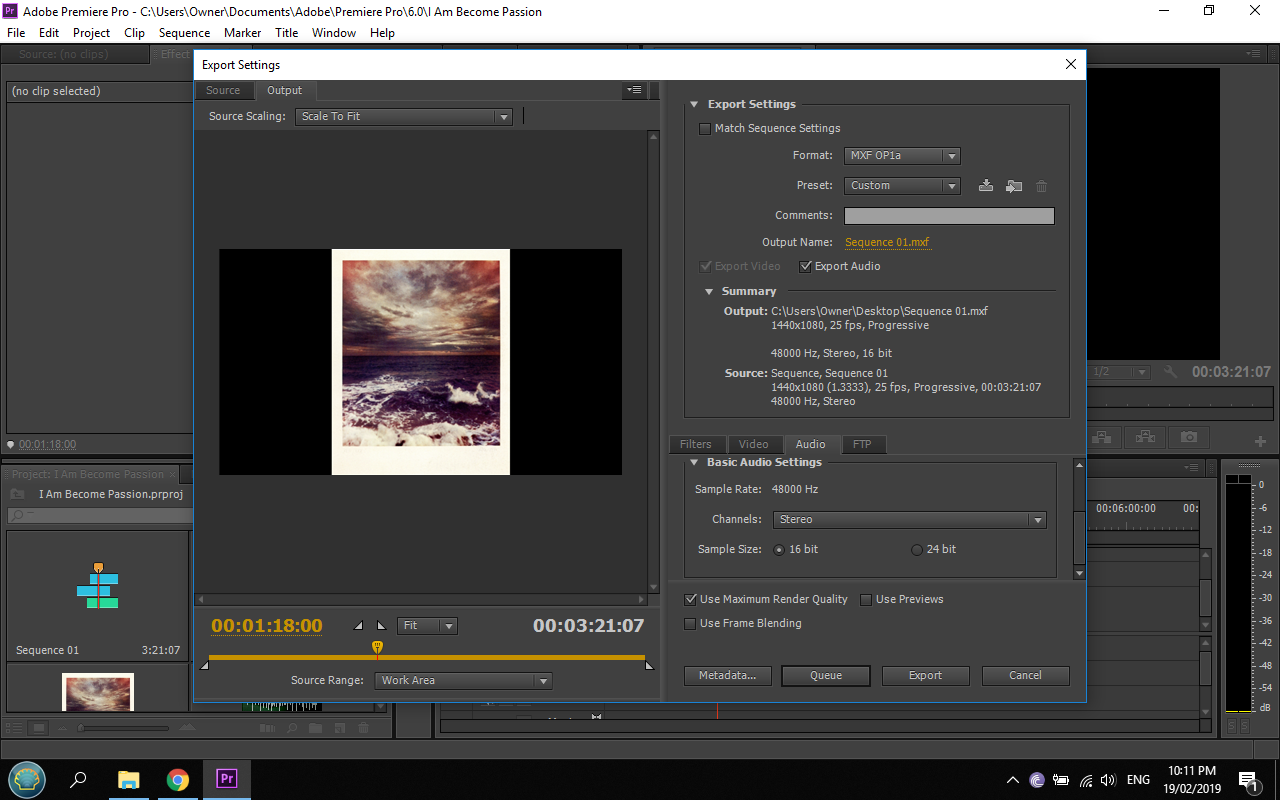Image resolution: width=1280 pixels, height=800 pixels.
Task: Click the Delete Preset trash icon
Action: pos(1042,185)
